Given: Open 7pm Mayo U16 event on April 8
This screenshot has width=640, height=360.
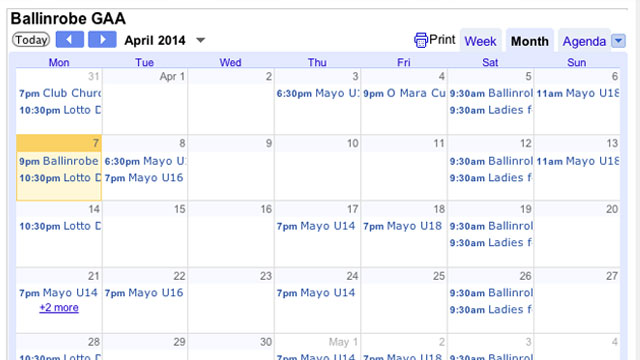Looking at the screenshot, I should click(x=144, y=178).
